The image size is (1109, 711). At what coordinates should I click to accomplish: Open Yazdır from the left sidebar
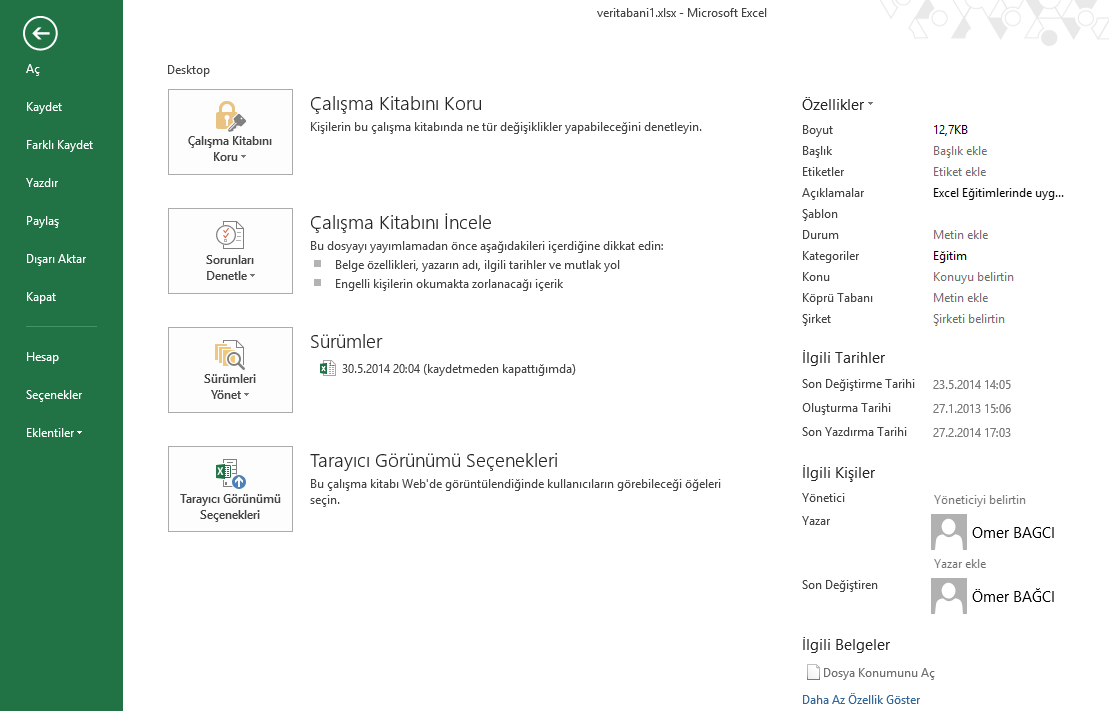(42, 183)
